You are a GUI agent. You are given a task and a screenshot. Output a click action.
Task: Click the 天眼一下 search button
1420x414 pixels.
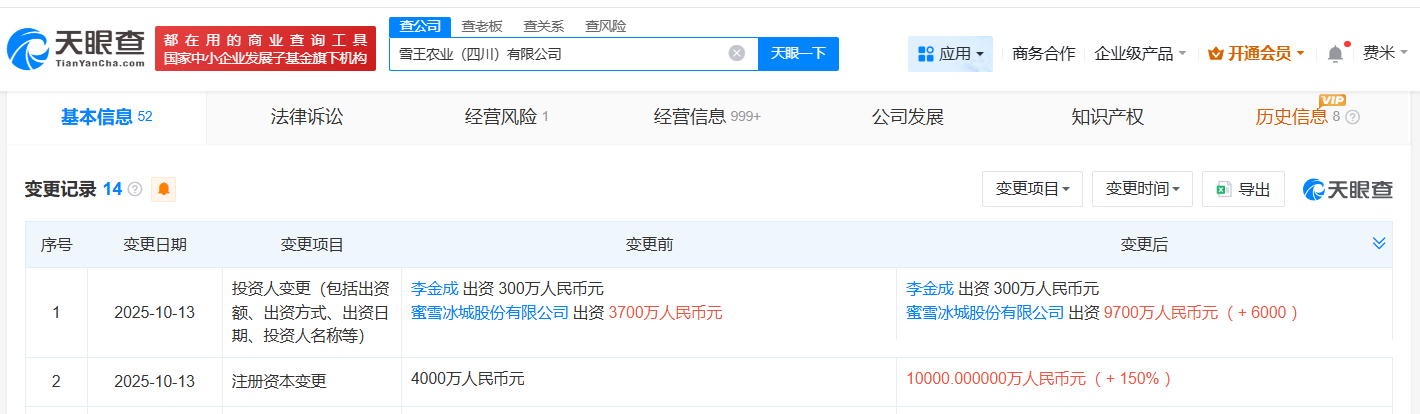click(x=798, y=54)
